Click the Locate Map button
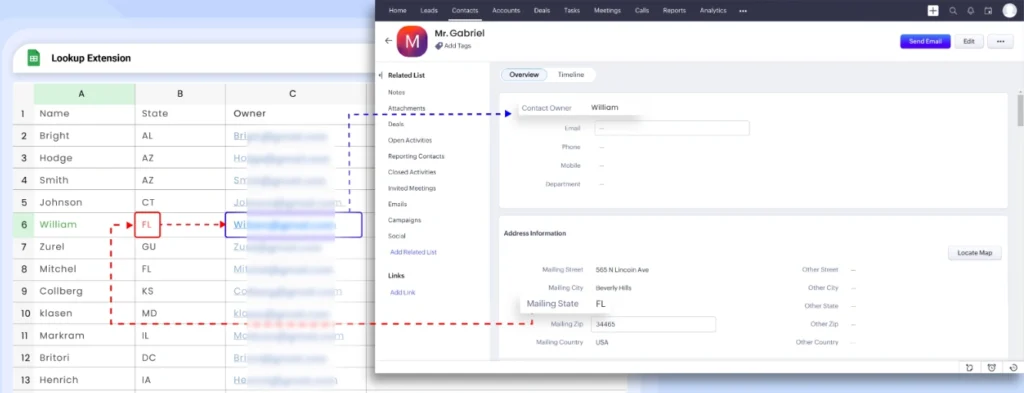This screenshot has width=1024, height=393. point(975,253)
